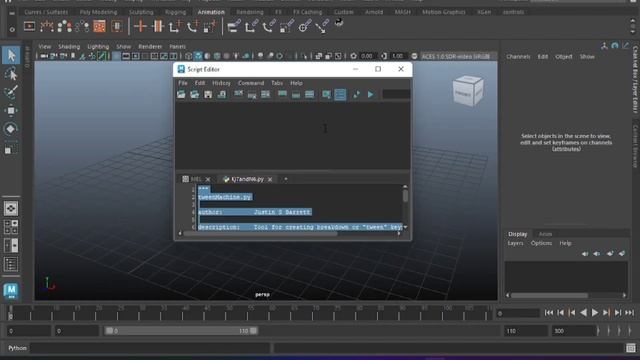Image resolution: width=640 pixels, height=360 pixels.
Task: Open the Command menu in Script Editor
Action: (x=251, y=83)
